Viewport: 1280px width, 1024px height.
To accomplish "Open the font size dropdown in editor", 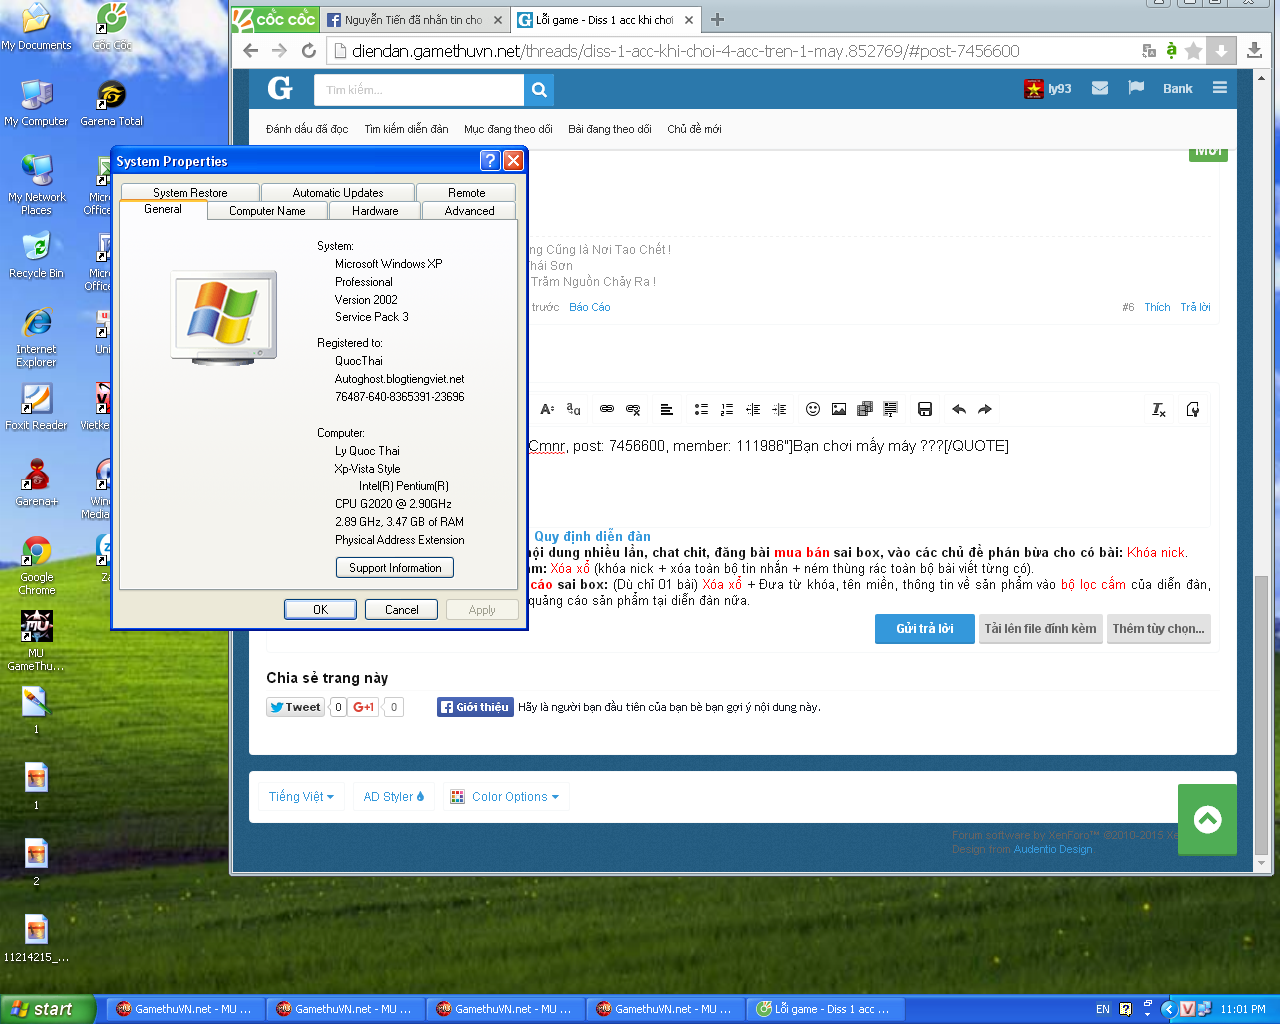I will (547, 409).
